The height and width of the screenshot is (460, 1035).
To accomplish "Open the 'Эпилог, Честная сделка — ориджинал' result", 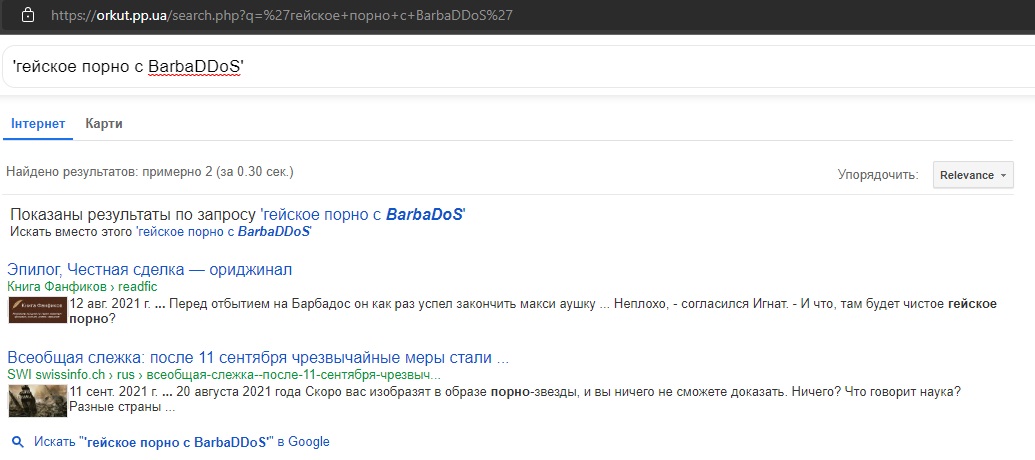I will point(149,270).
